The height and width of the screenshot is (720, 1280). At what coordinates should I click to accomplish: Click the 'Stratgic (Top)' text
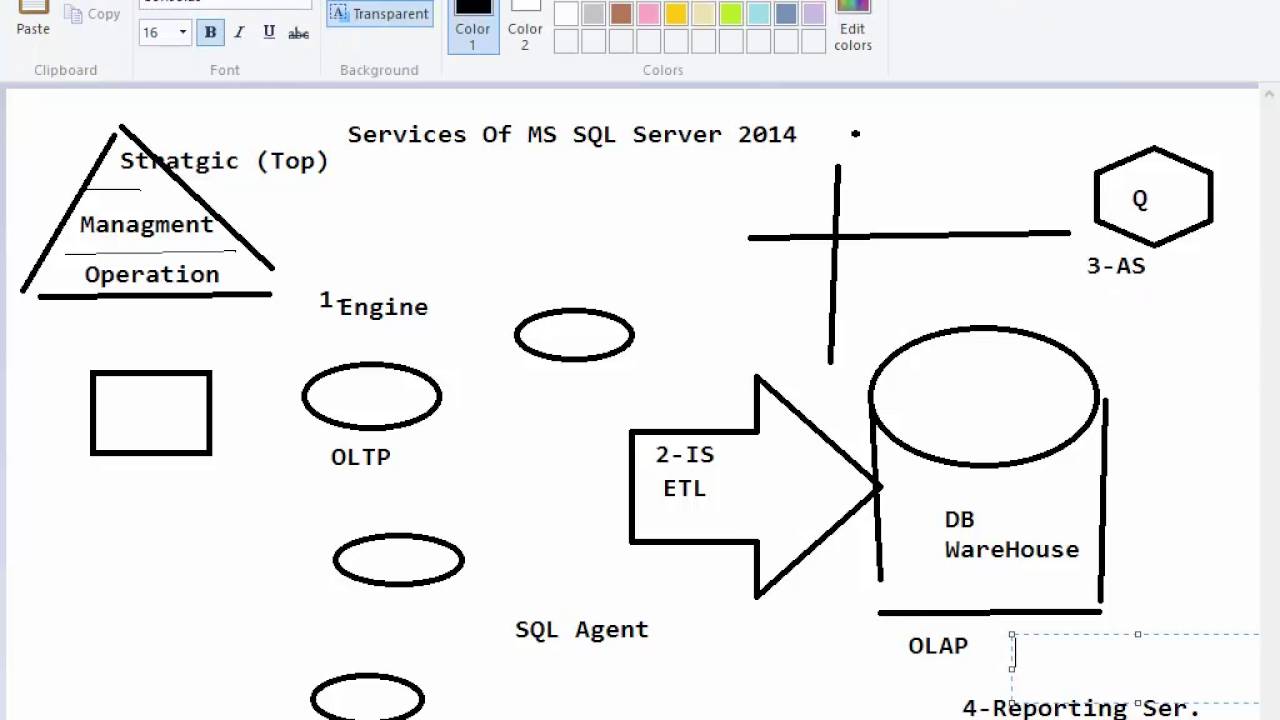pyautogui.click(x=224, y=161)
